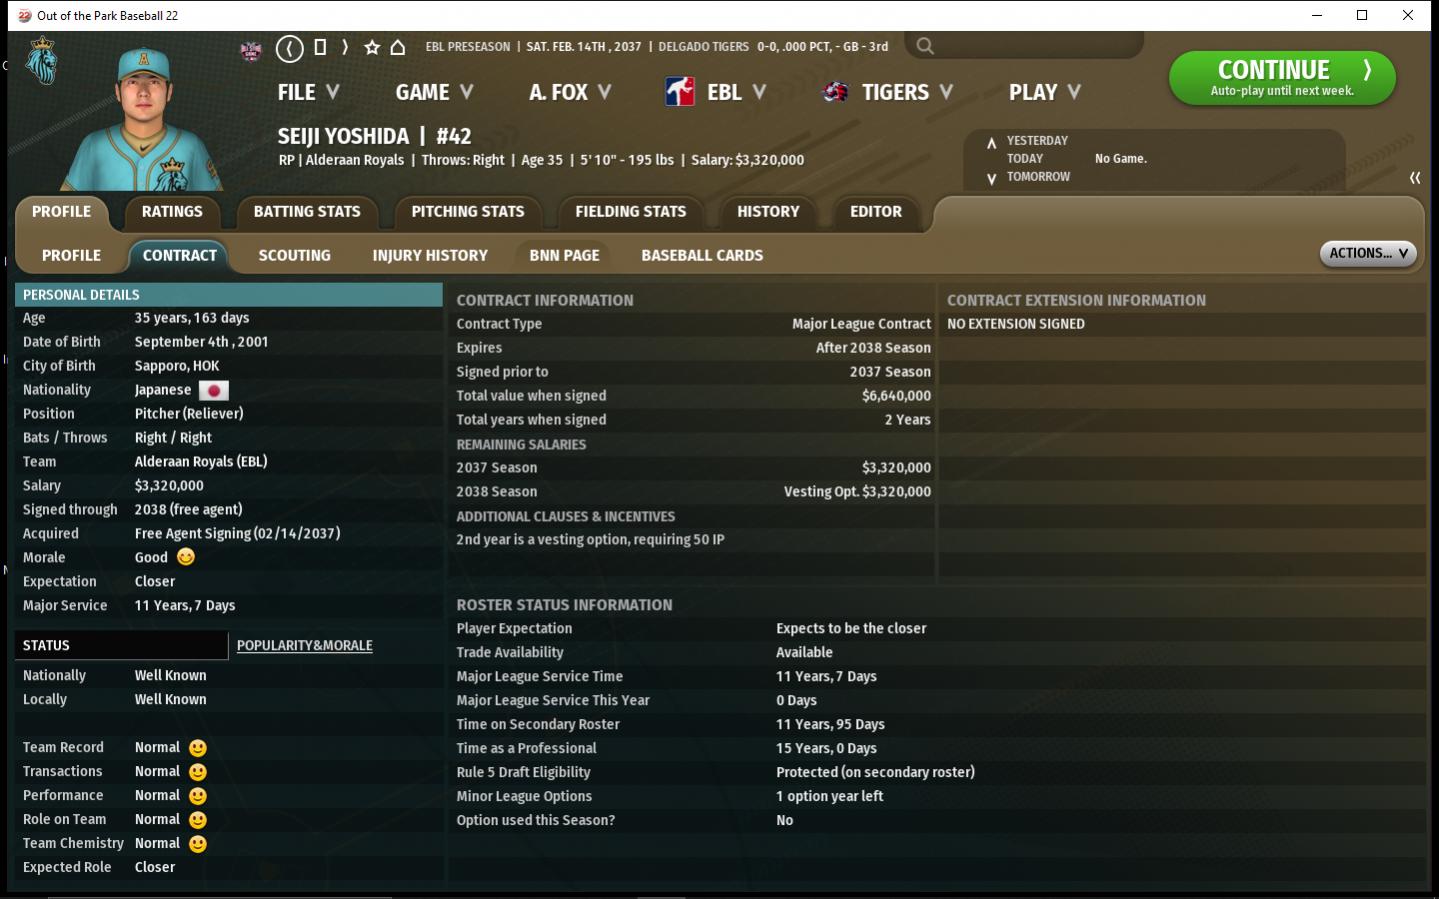The width and height of the screenshot is (1439, 899).
Task: Switch to the EDITOR tab
Action: pyautogui.click(x=876, y=212)
